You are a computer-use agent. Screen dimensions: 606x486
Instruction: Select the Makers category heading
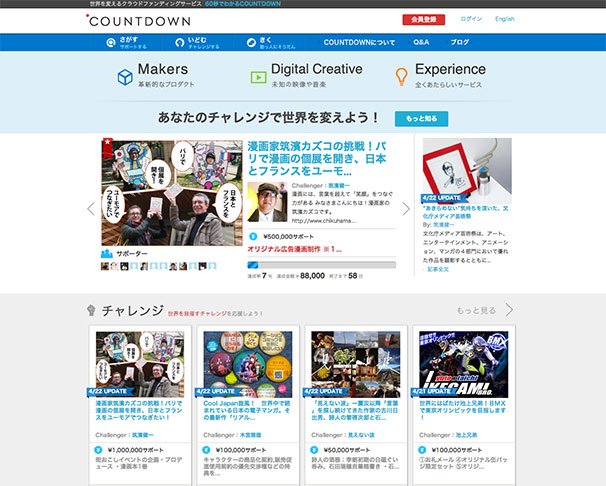click(x=163, y=69)
